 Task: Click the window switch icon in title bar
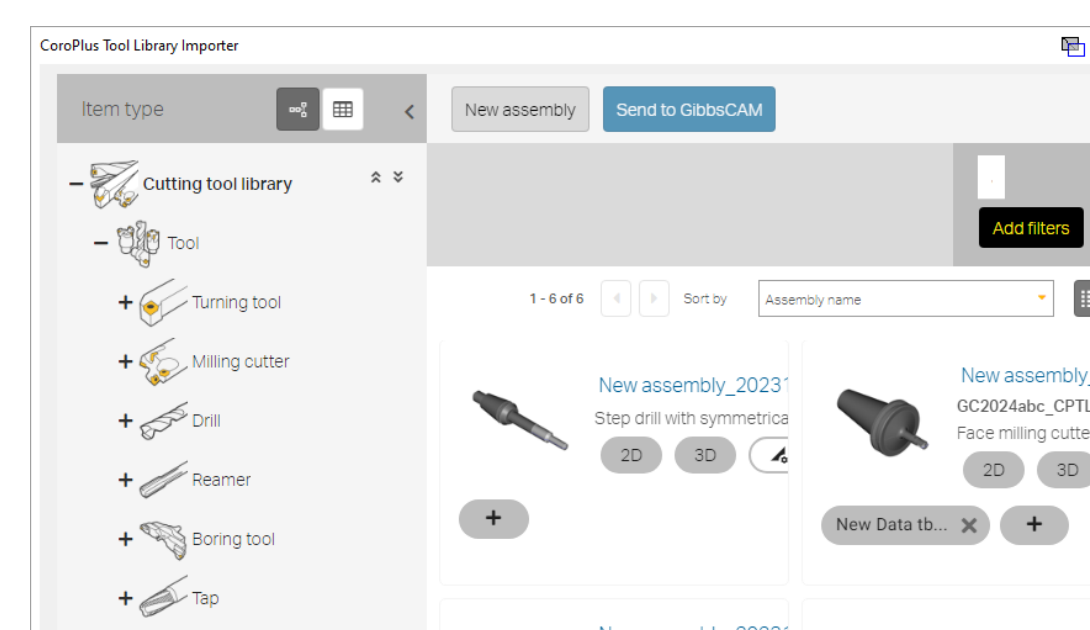pyautogui.click(x=1073, y=47)
